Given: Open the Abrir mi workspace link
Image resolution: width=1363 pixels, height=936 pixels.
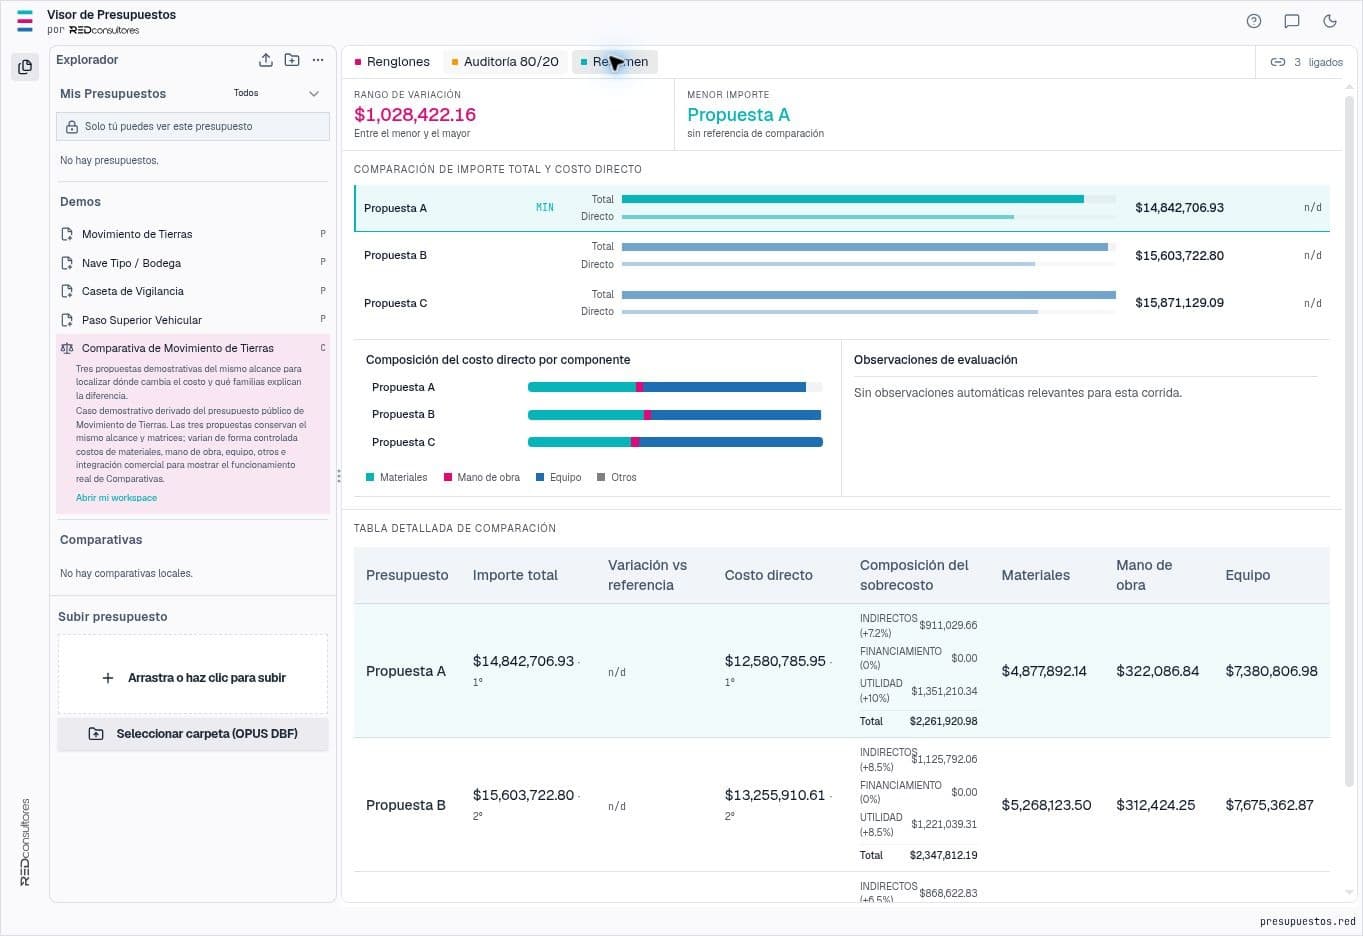Looking at the screenshot, I should [x=116, y=498].
